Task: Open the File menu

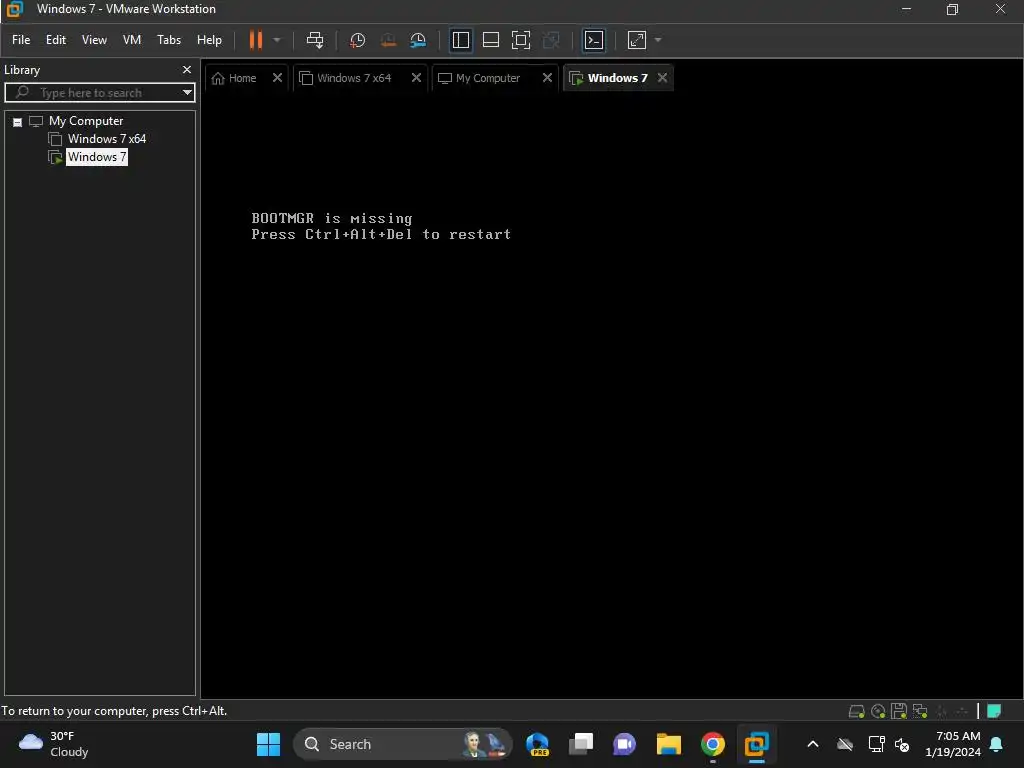Action: click(x=21, y=40)
